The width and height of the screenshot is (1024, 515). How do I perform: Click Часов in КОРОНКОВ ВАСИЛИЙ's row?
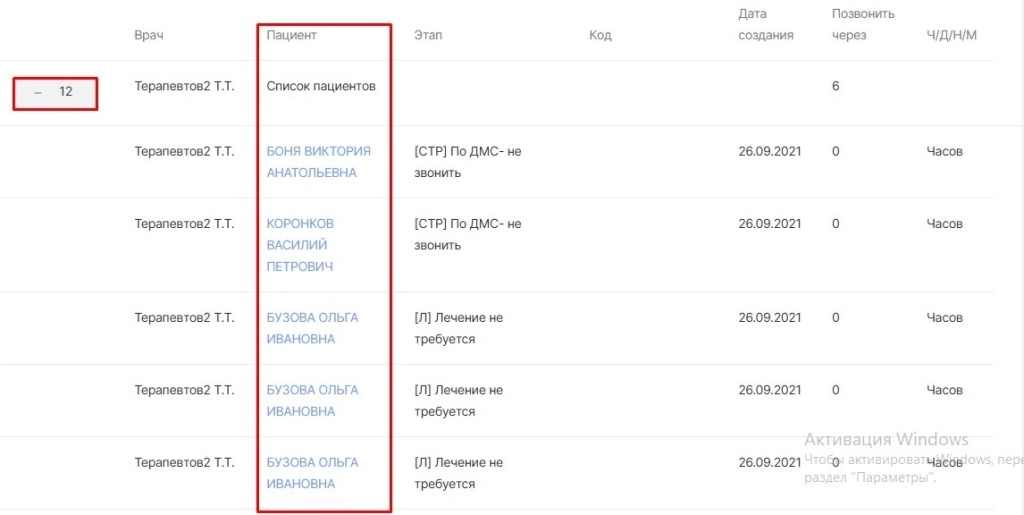944,224
